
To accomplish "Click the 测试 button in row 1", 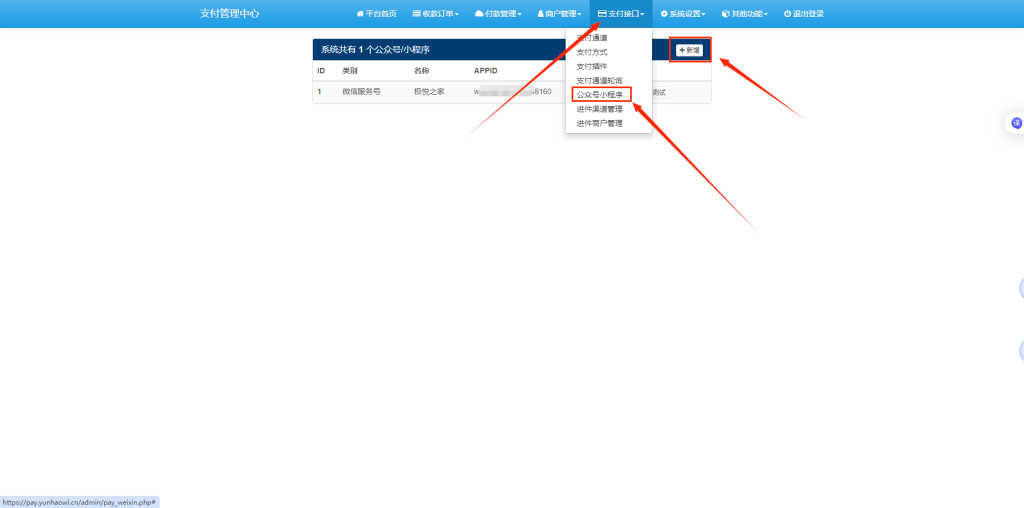I will pyautogui.click(x=659, y=93).
